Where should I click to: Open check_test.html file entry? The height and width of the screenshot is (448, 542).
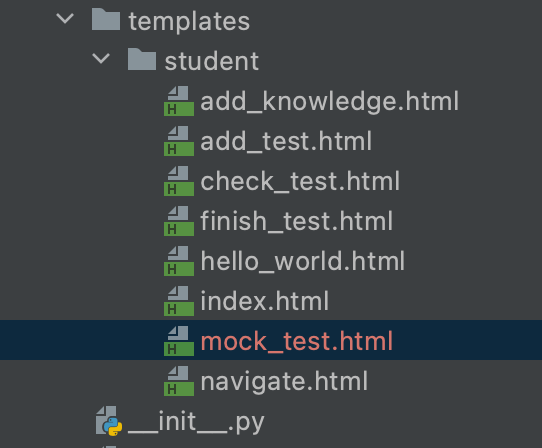pyautogui.click(x=300, y=181)
